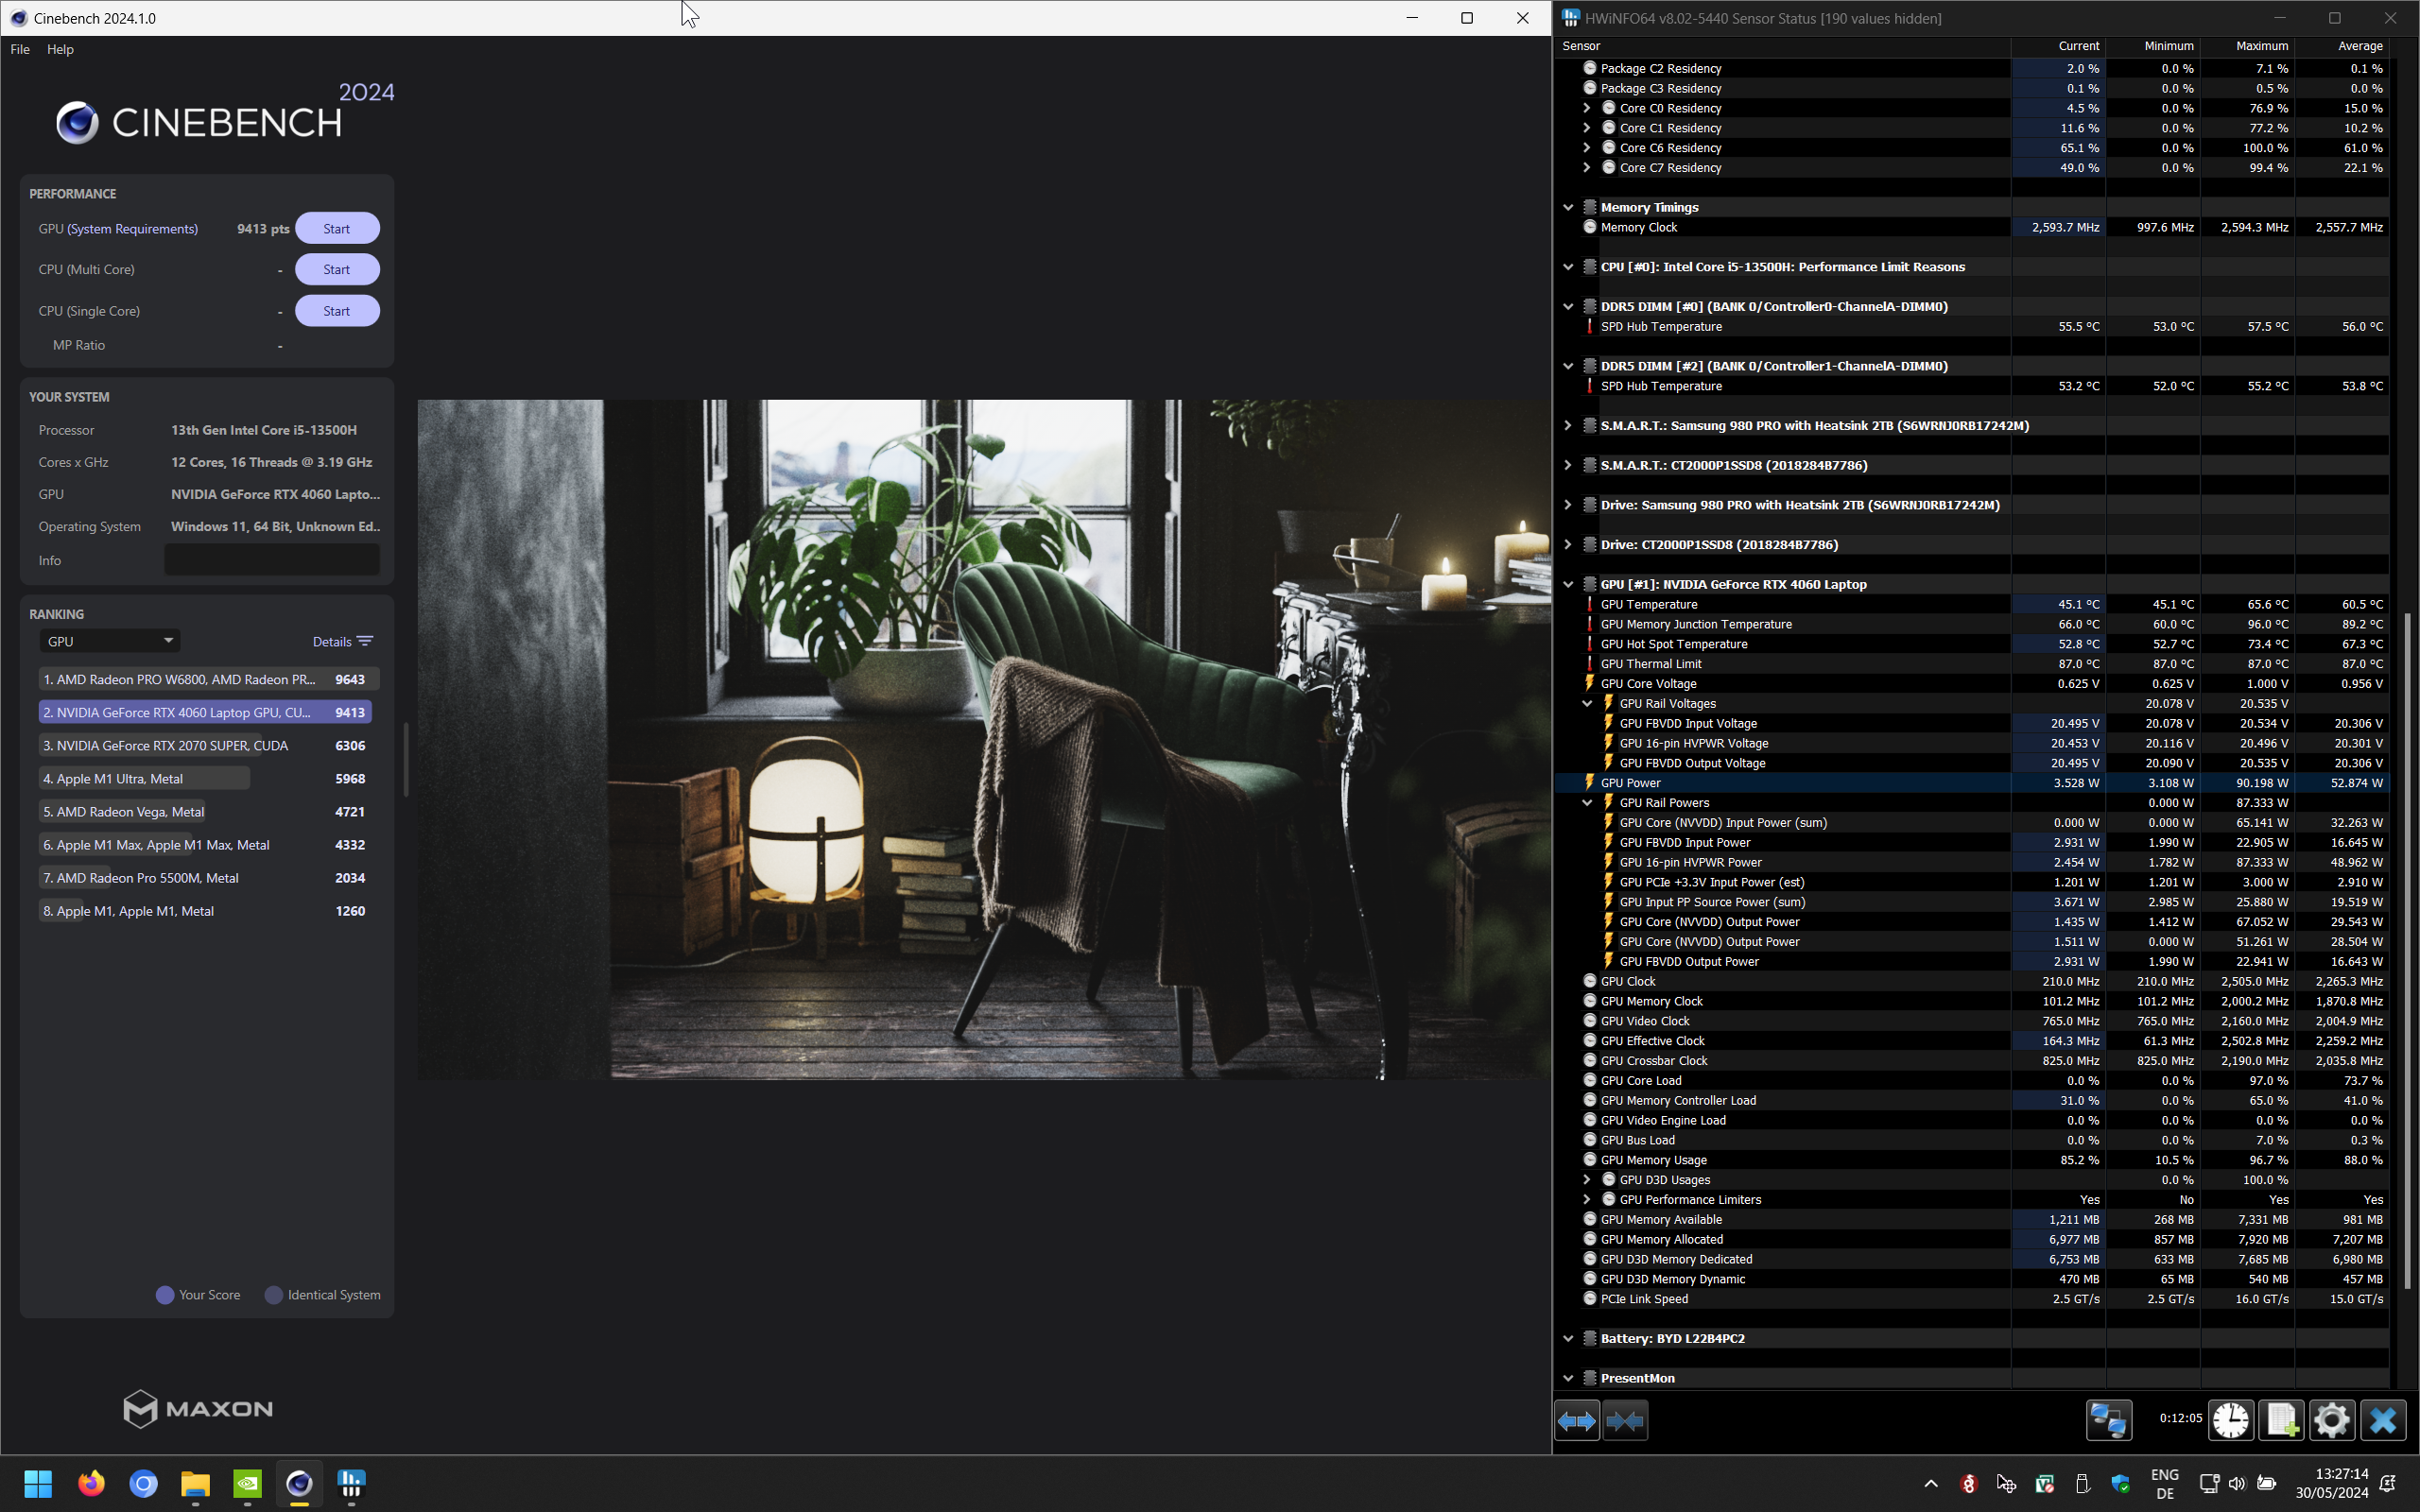This screenshot has height=1512, width=2420.
Task: Expand the GPU Performance Limiters row
Action: coord(1587,1199)
